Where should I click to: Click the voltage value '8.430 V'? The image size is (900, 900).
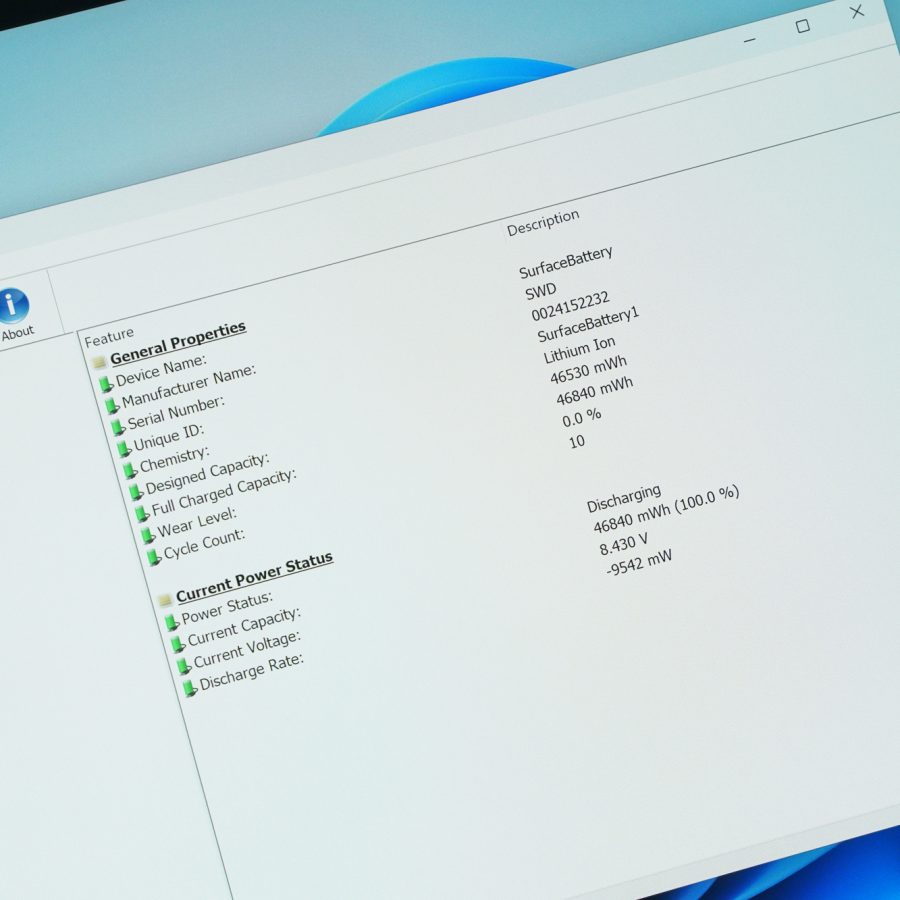pyautogui.click(x=623, y=544)
